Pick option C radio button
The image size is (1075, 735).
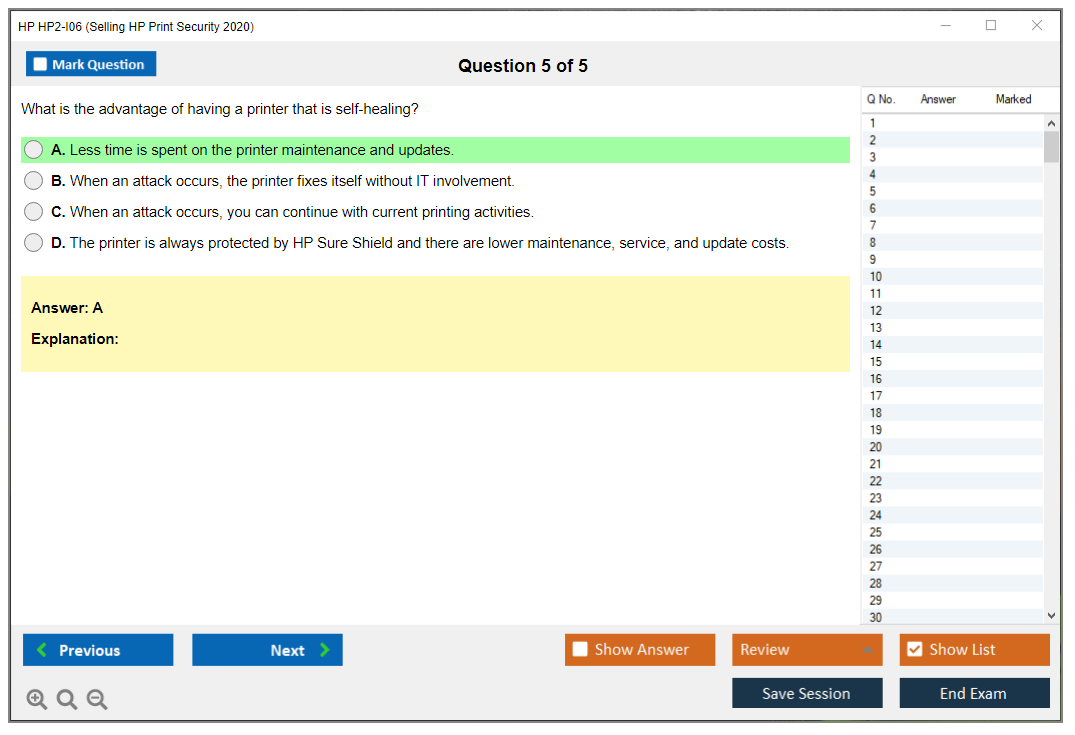[34, 212]
